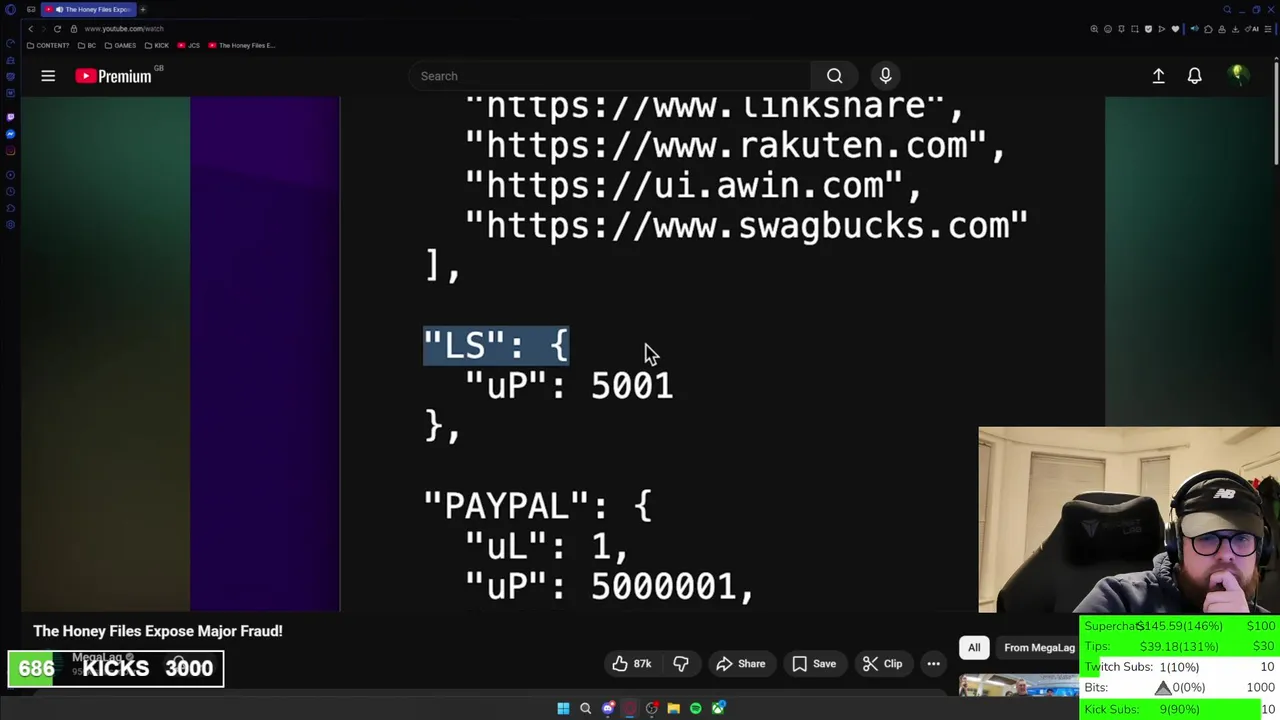1280x720 pixels.
Task: Open the suggested video thumbnail below chips
Action: (1018, 685)
